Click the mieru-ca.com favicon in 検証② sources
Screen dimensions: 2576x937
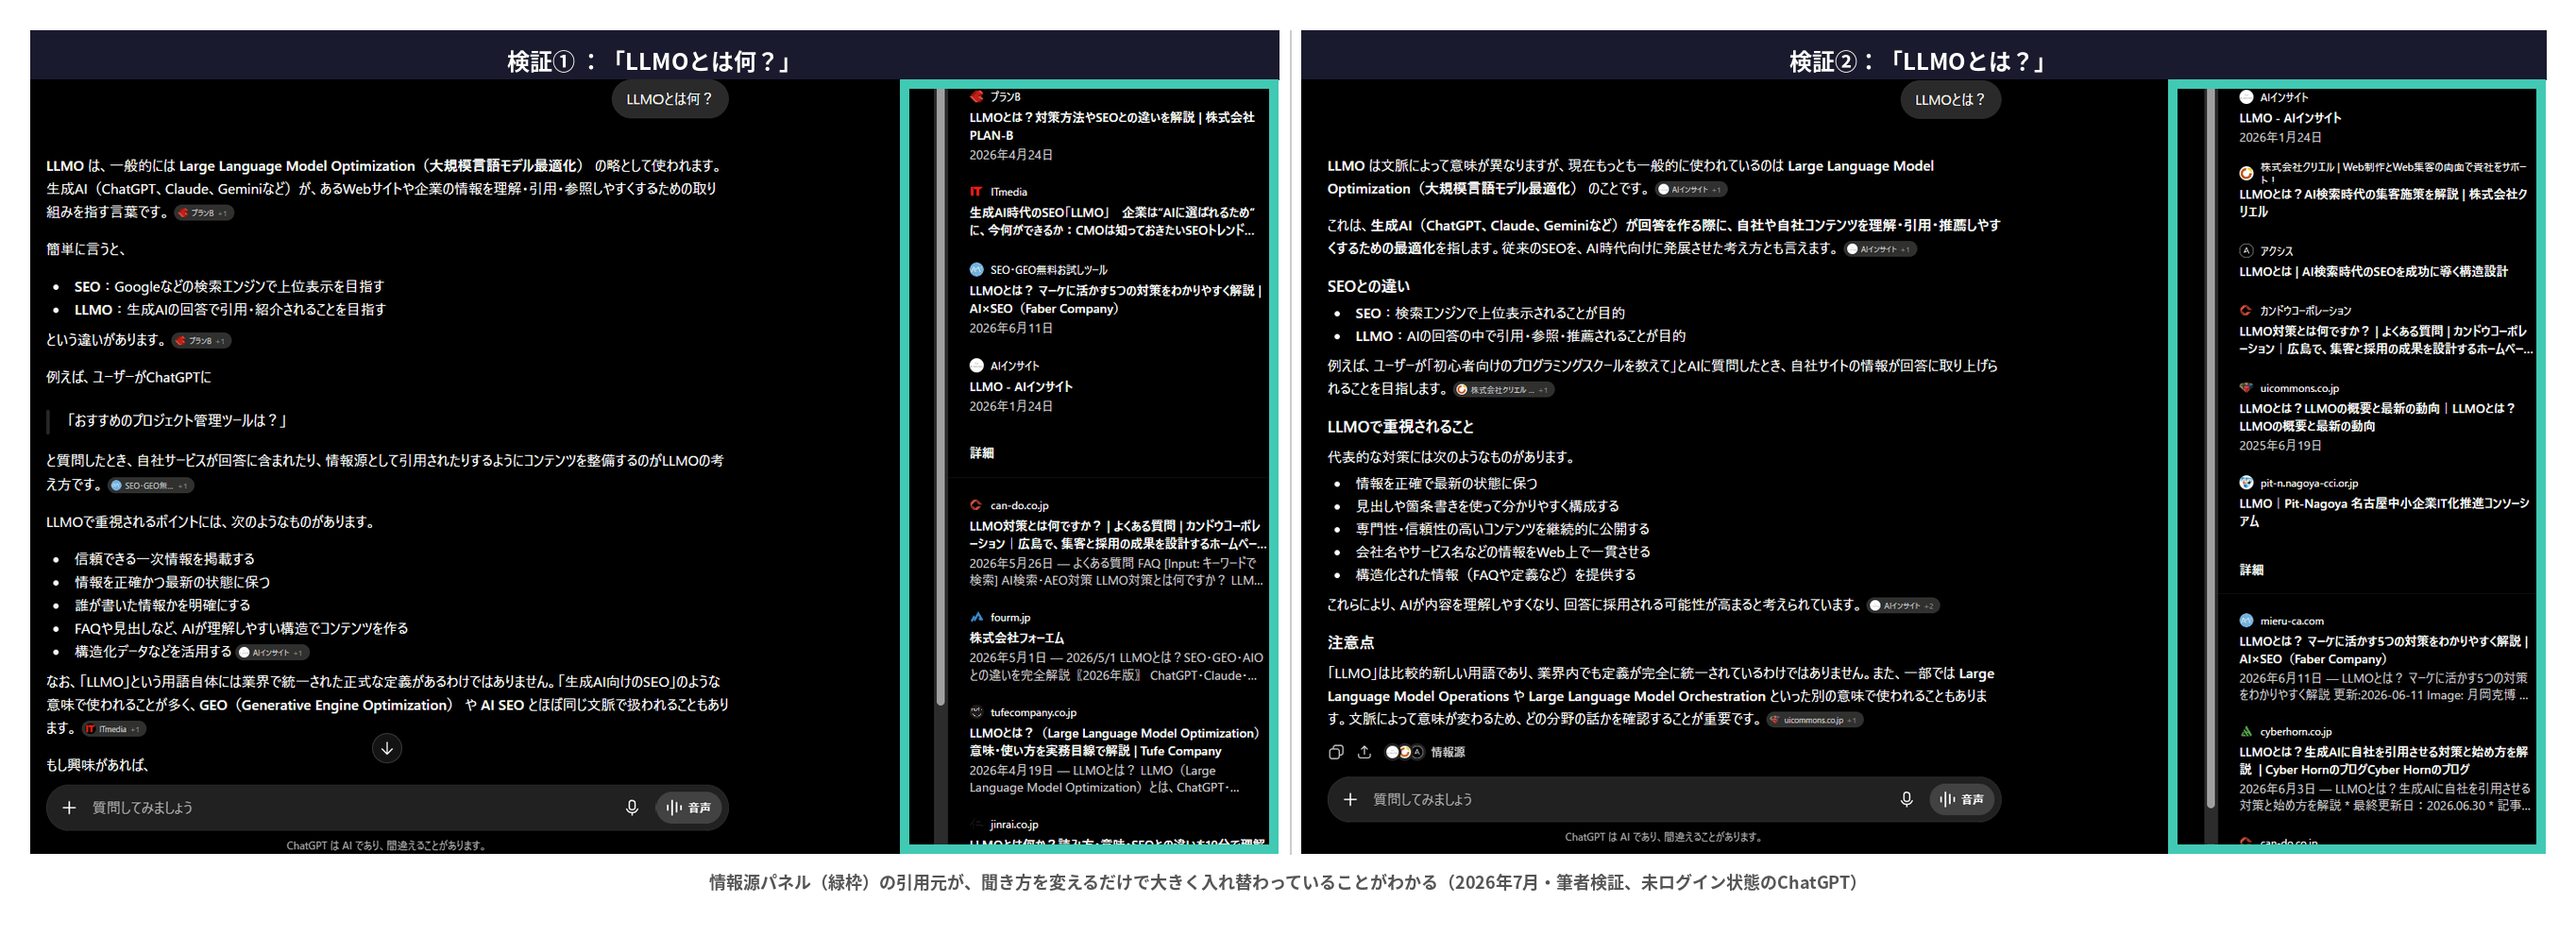[x=2246, y=621]
